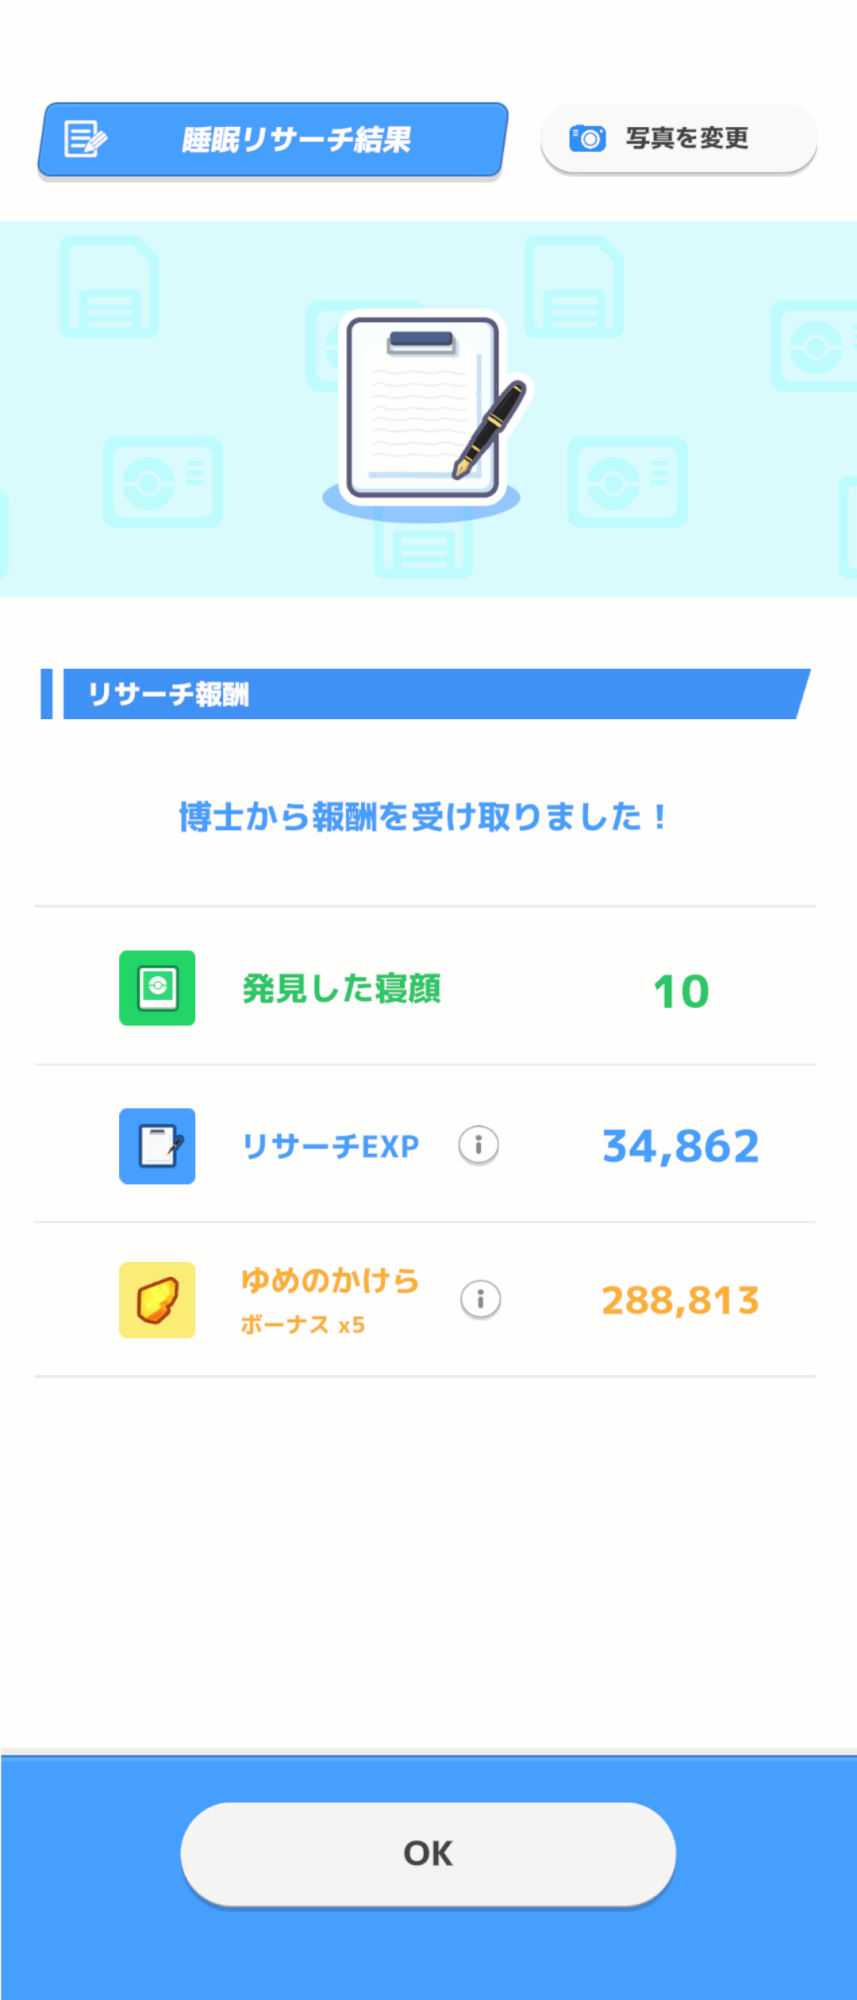Tap the info icon beside ゆめのかけら
The image size is (857, 2000).
(480, 1299)
